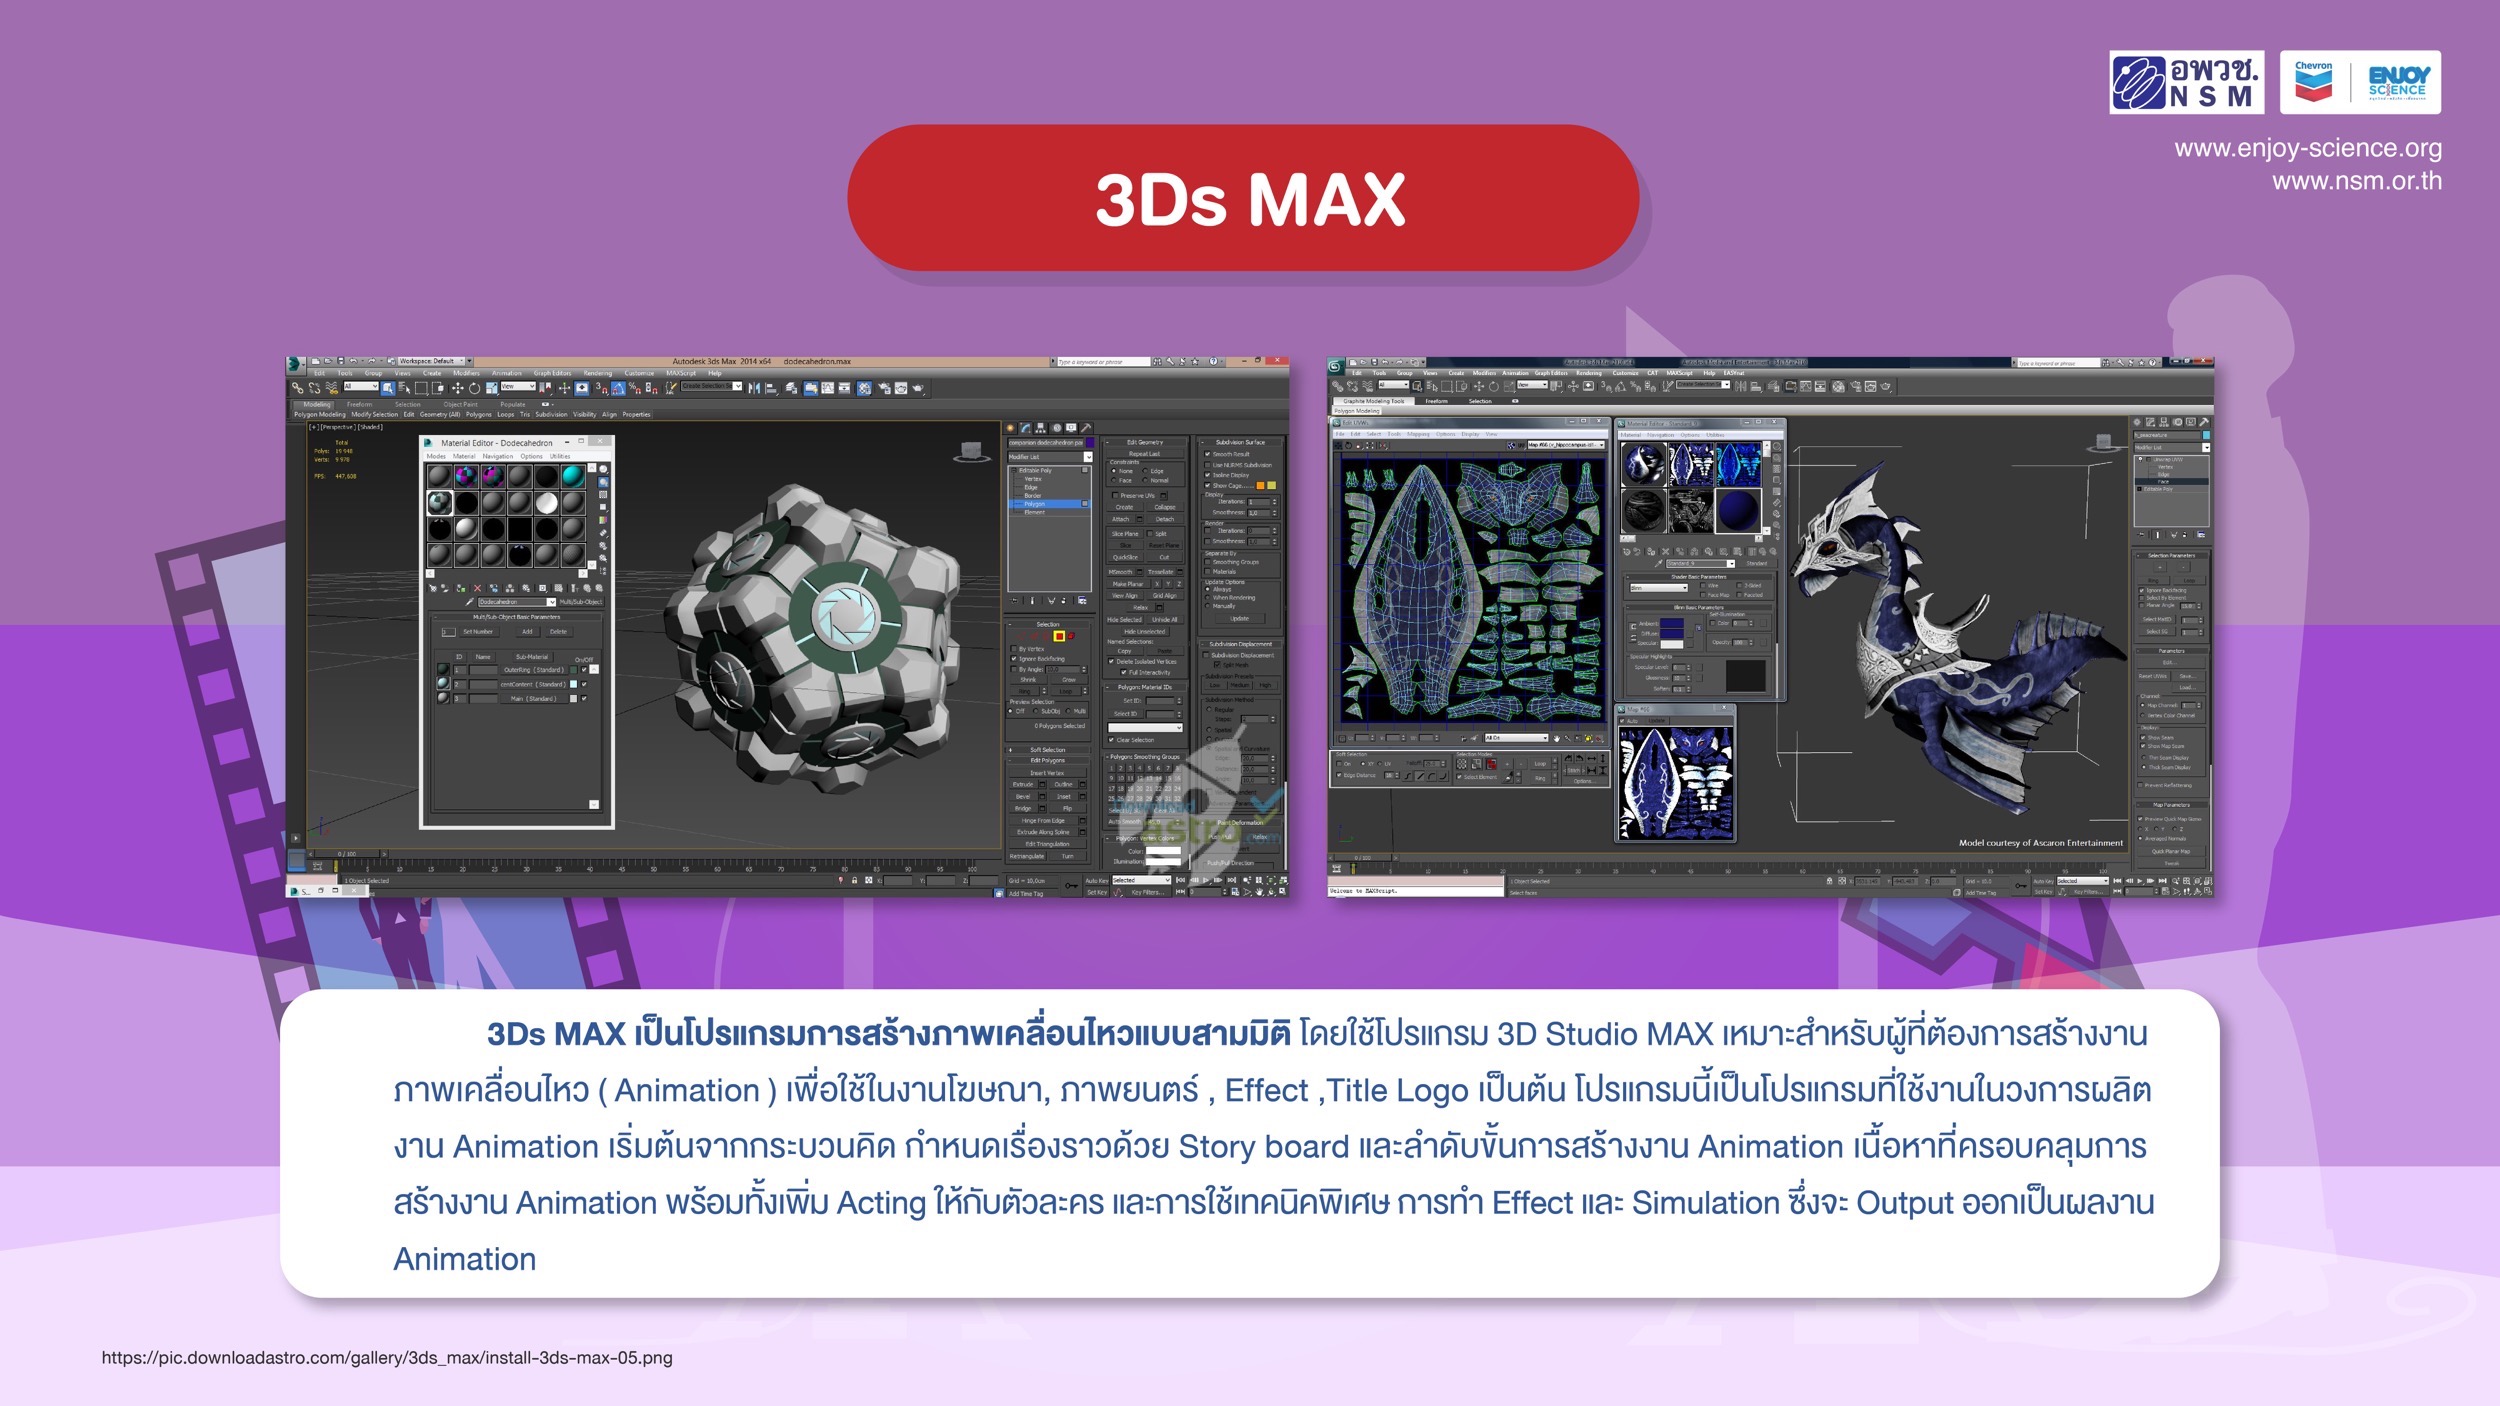Toggle the Ignore Backfacing checkbox under By Vertex
This screenshot has height=1406, width=2500.
(1014, 658)
